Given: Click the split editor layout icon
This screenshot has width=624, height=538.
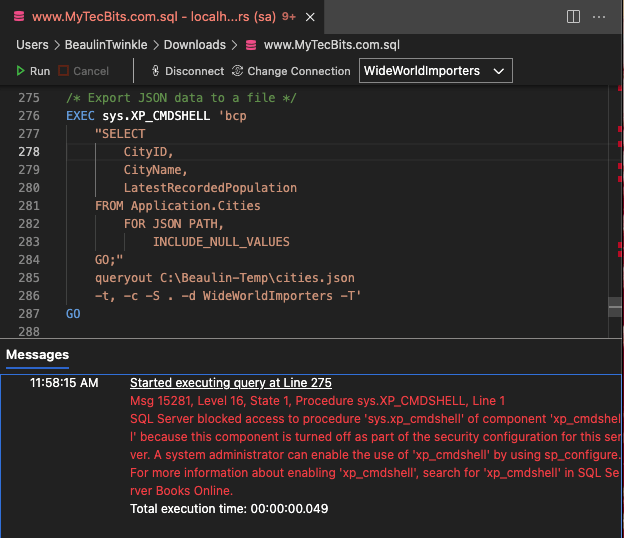Looking at the screenshot, I should coord(573,17).
